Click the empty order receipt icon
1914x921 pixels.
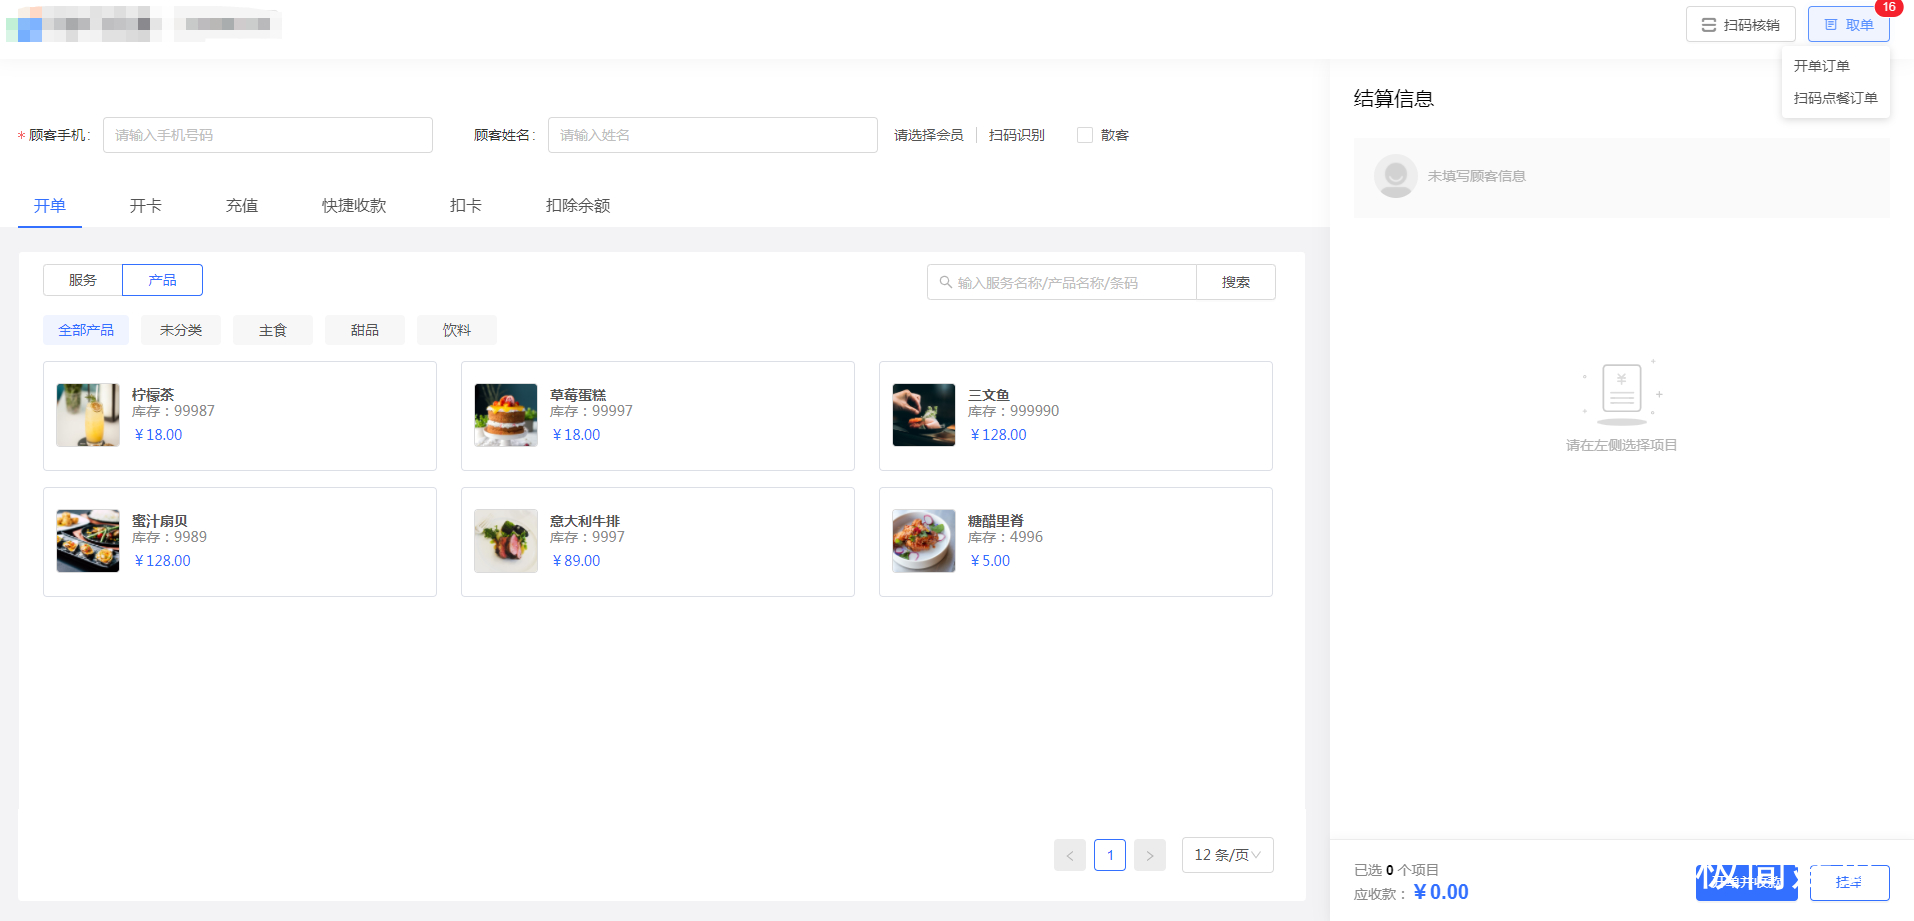click(x=1622, y=392)
